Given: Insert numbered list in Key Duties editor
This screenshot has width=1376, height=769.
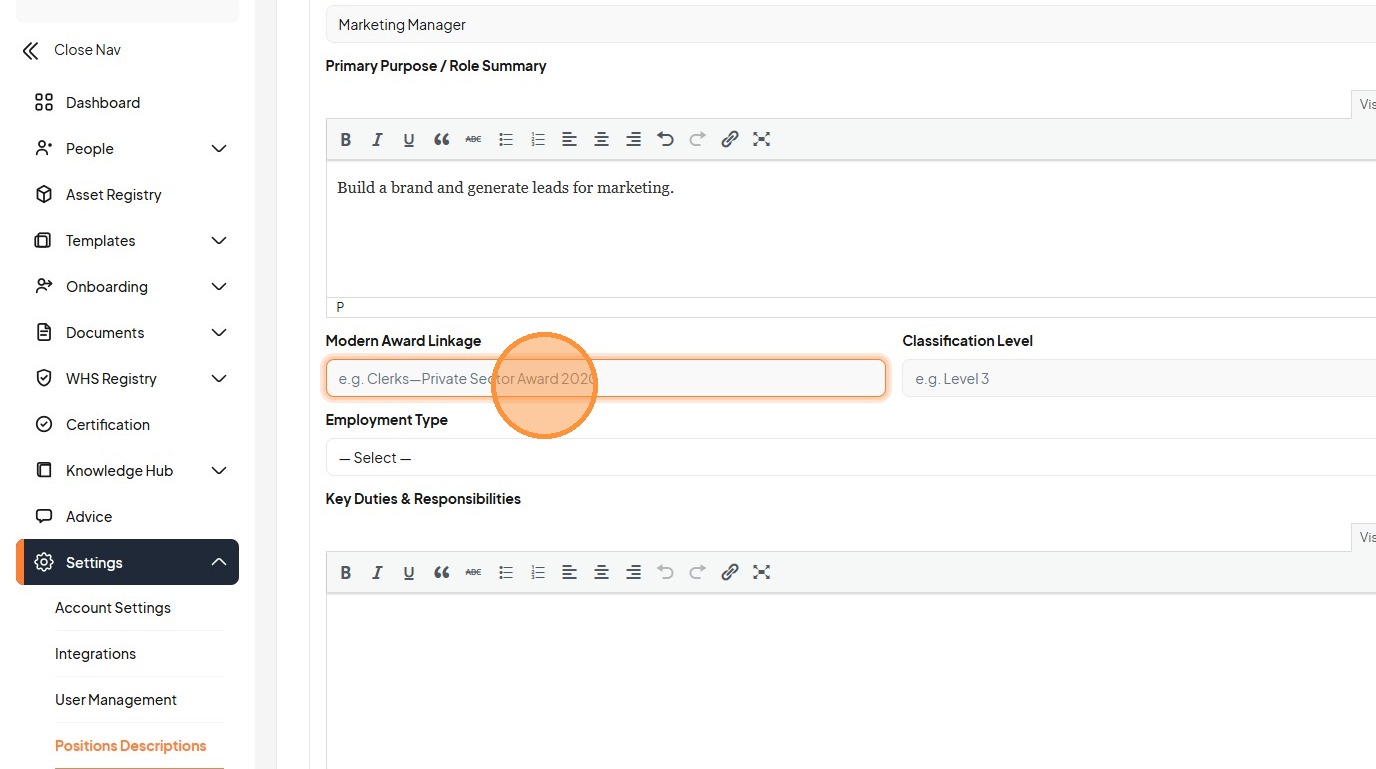Looking at the screenshot, I should 538,573.
